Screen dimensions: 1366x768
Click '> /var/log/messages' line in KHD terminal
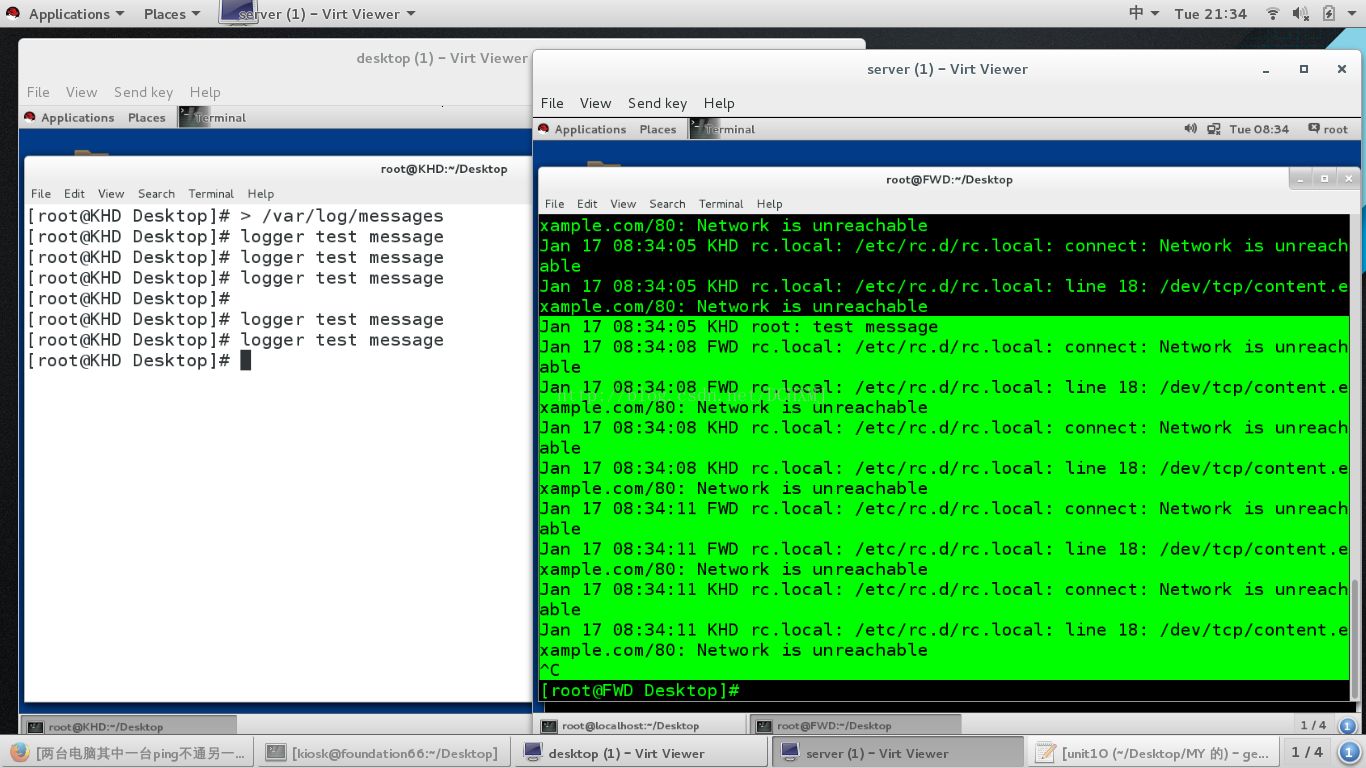coord(235,216)
